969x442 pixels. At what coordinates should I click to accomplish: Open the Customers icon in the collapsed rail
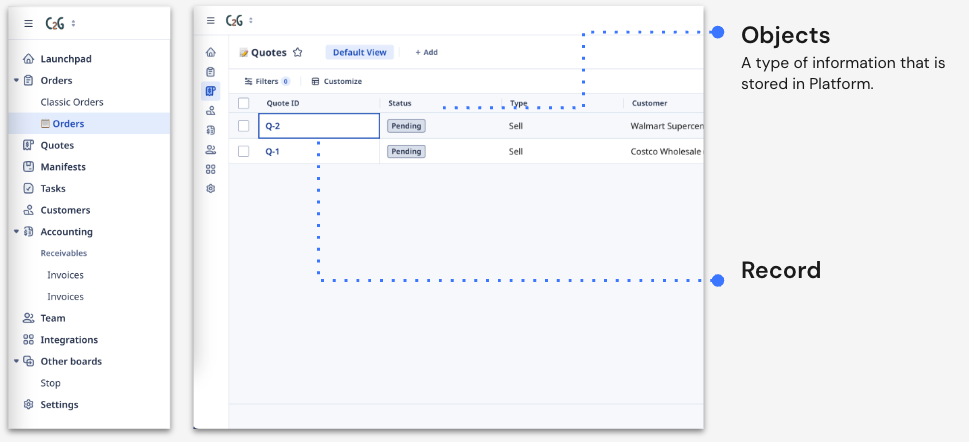(211, 111)
